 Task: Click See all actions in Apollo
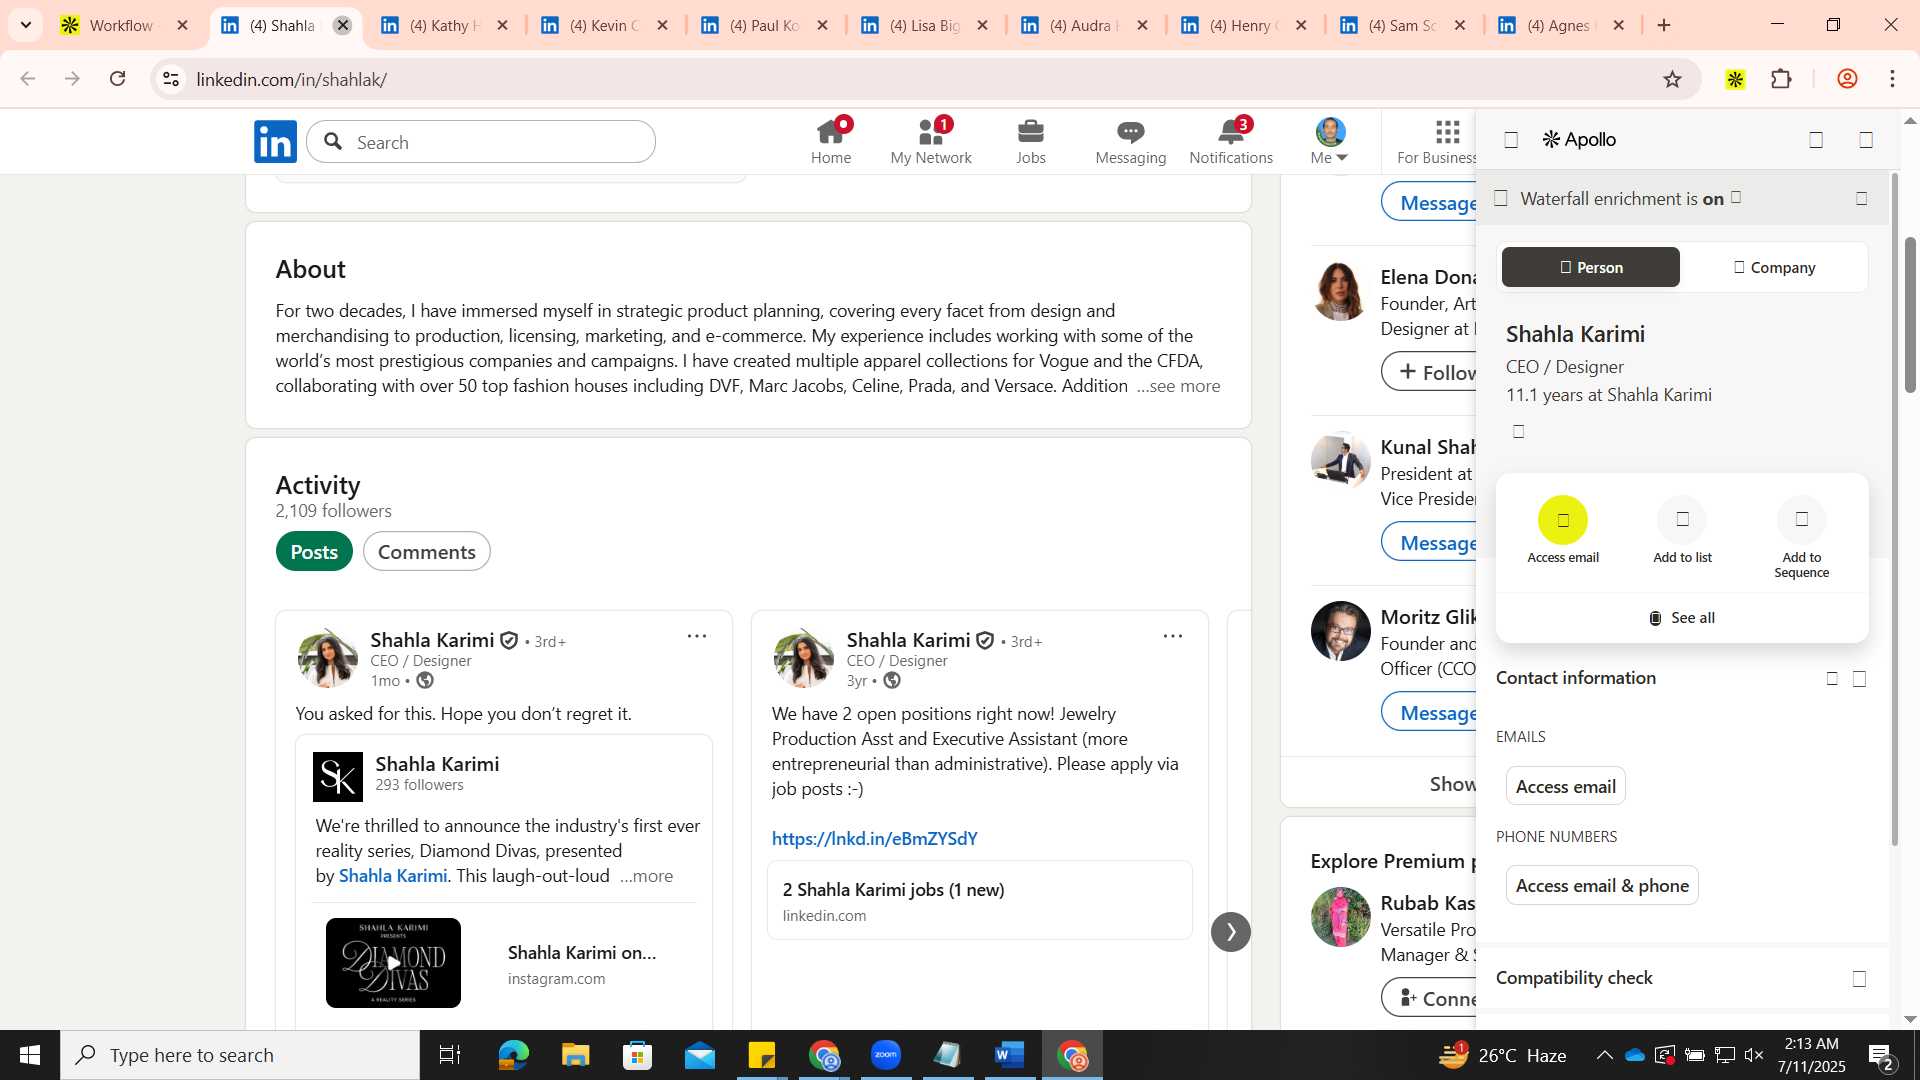[x=1682, y=618]
